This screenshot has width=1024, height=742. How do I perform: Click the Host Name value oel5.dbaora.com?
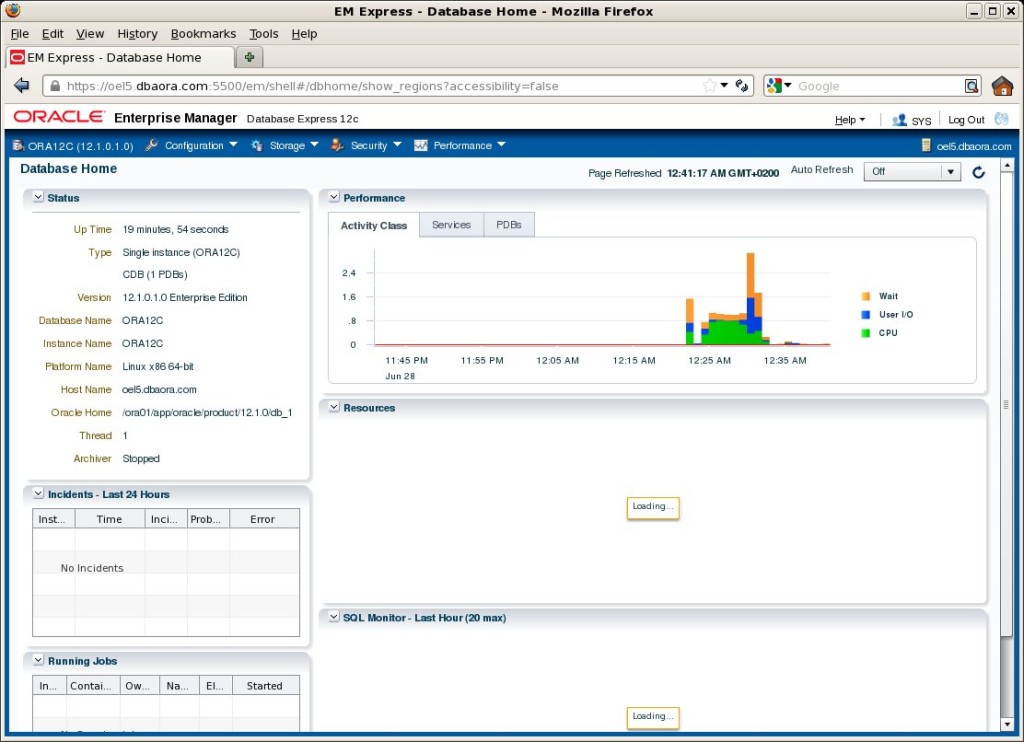[159, 389]
